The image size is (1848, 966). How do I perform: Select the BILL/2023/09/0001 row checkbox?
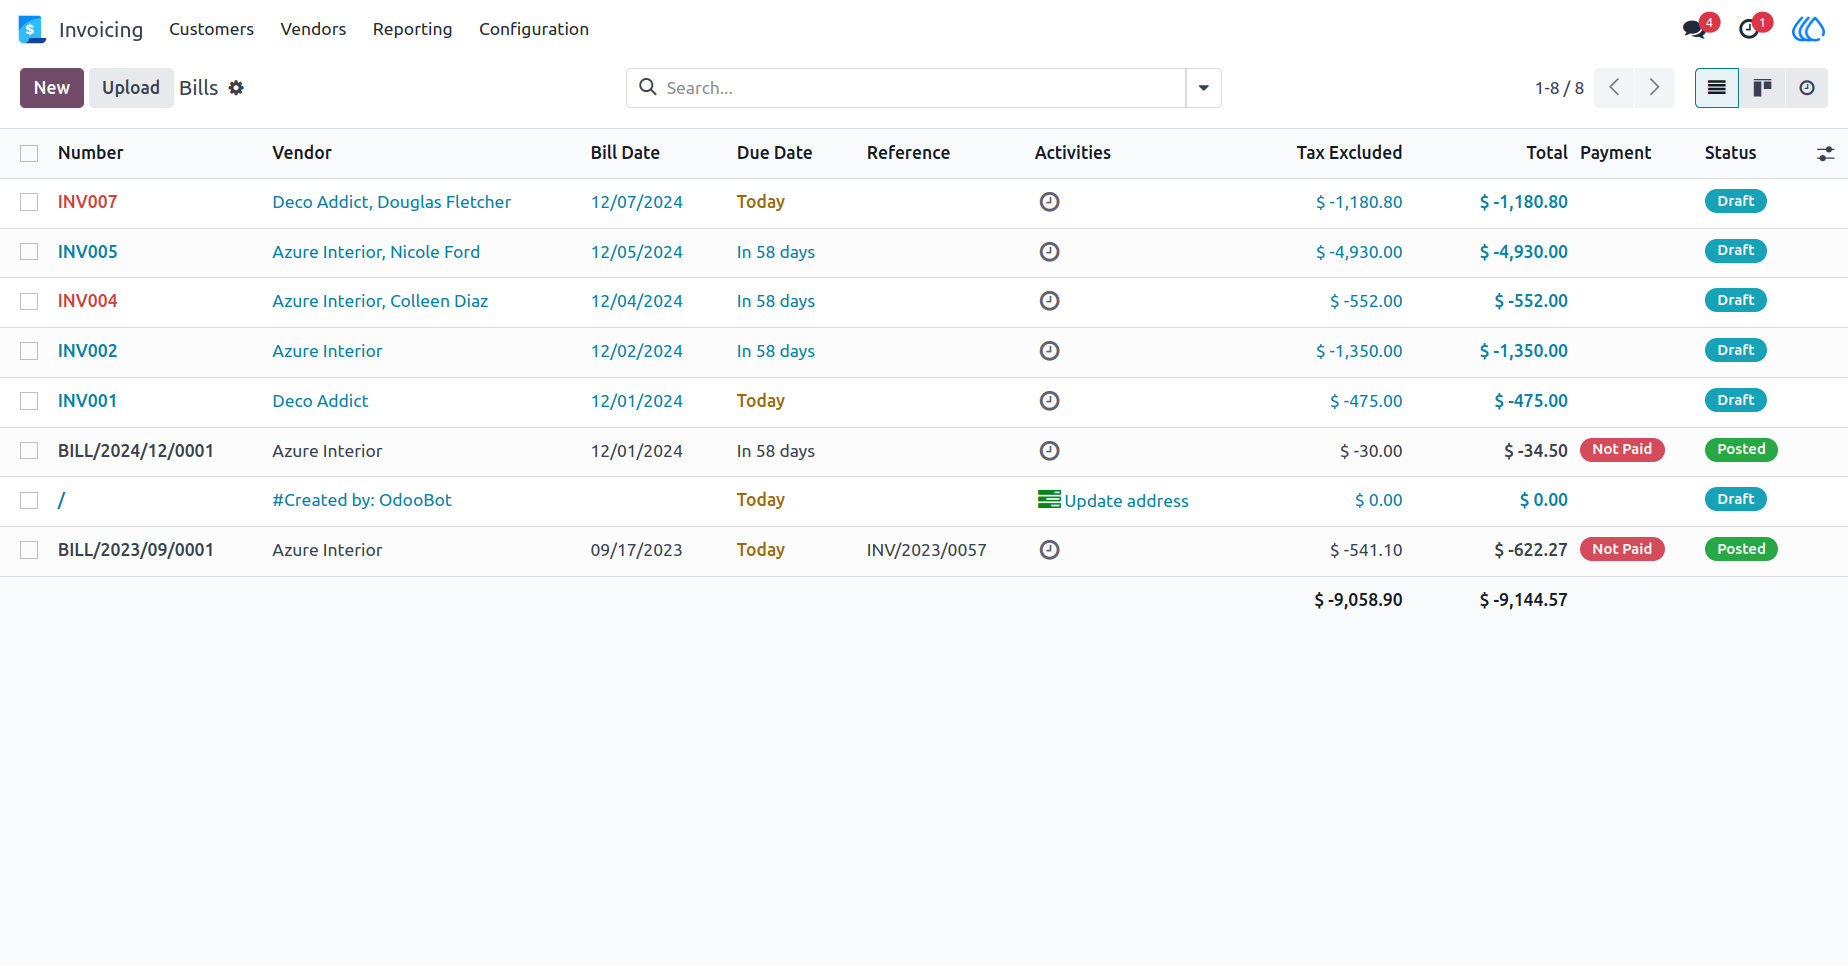click(x=29, y=550)
